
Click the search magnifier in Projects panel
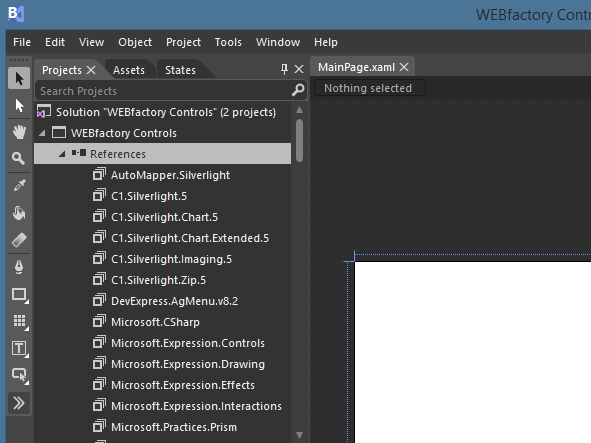click(298, 90)
